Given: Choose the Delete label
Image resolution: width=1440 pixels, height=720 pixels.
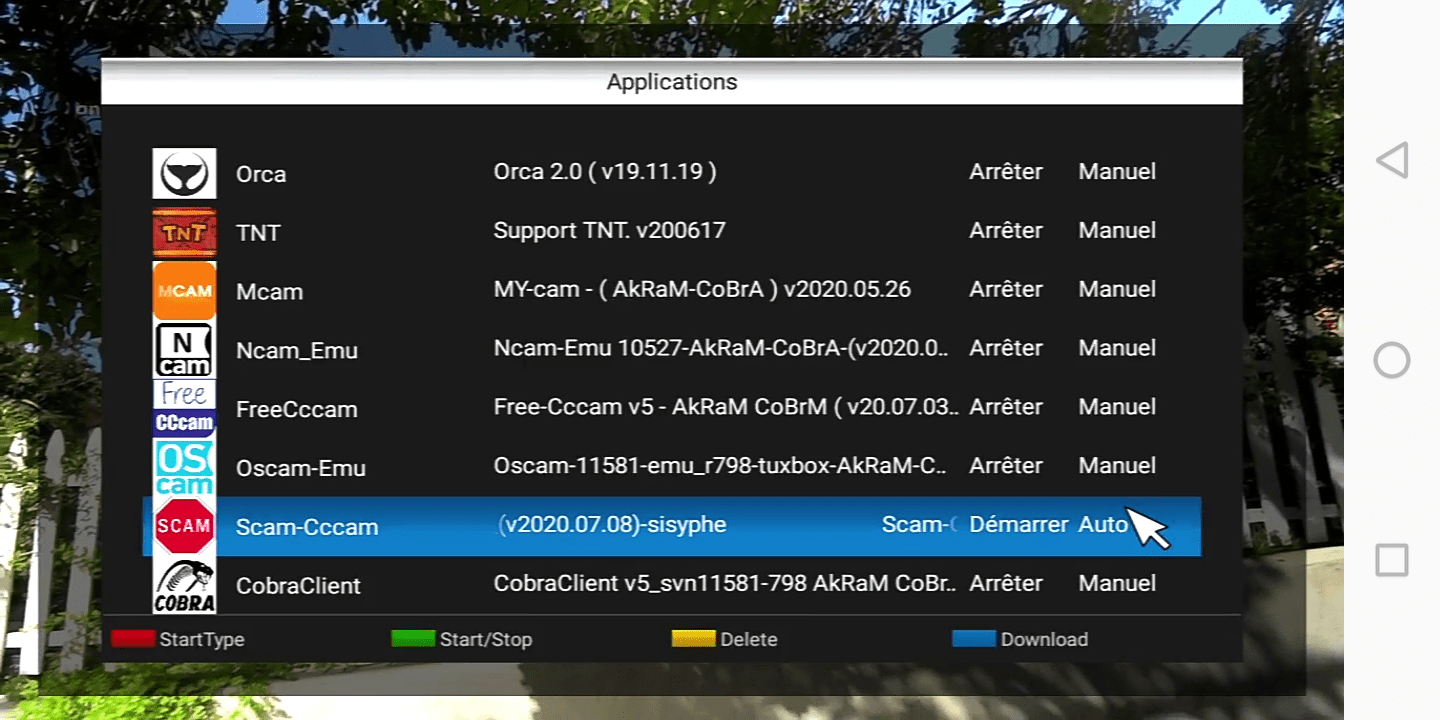Looking at the screenshot, I should (x=749, y=640).
